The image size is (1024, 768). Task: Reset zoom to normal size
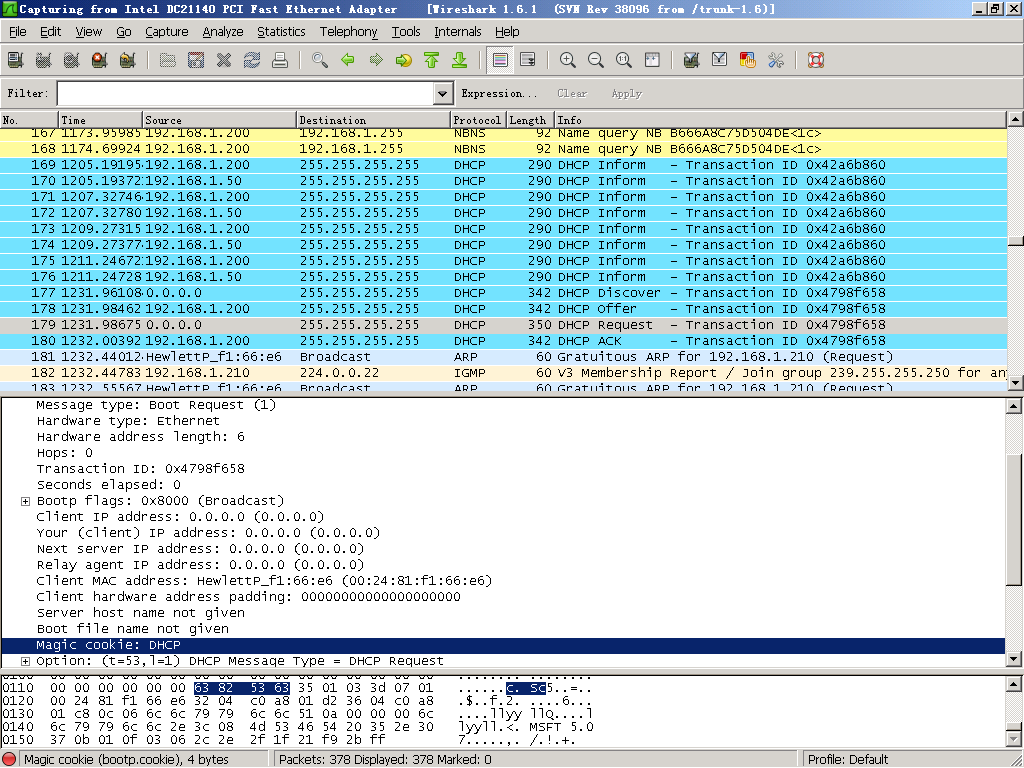pyautogui.click(x=624, y=60)
